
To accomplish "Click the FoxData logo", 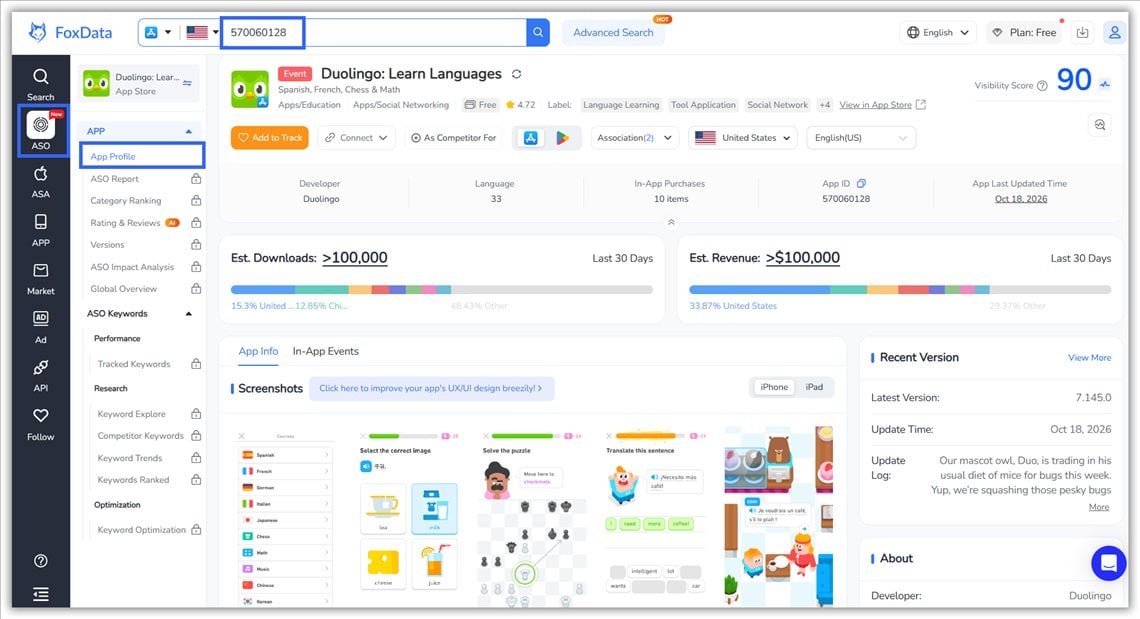I will point(71,32).
